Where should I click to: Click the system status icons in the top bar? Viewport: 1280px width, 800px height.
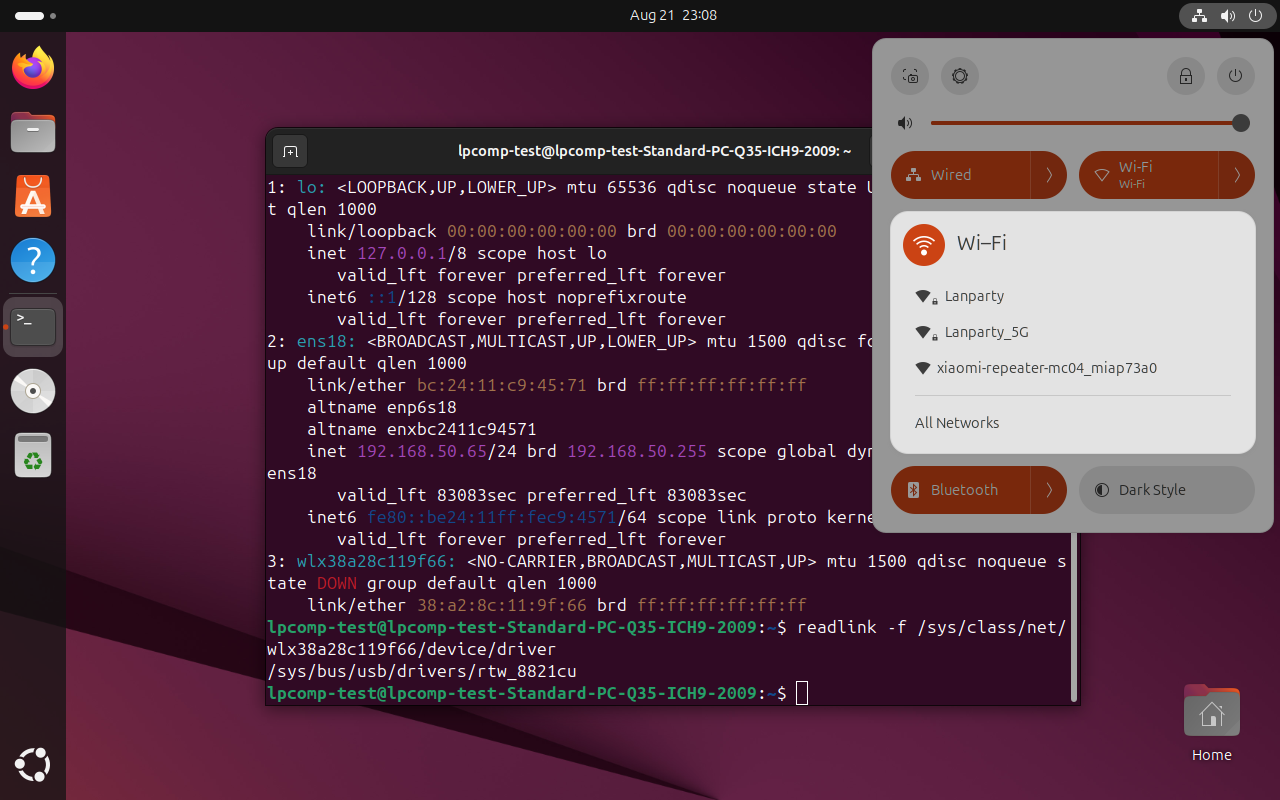tap(1226, 15)
